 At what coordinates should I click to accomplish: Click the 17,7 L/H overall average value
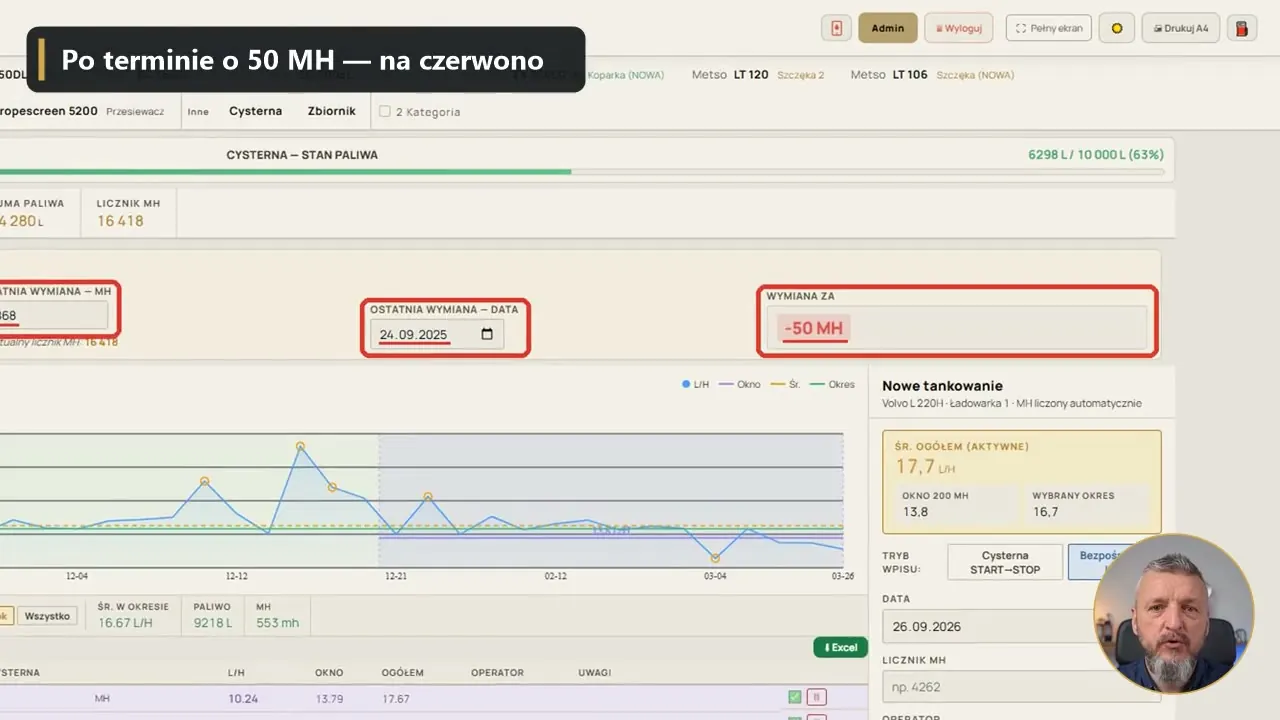925,466
